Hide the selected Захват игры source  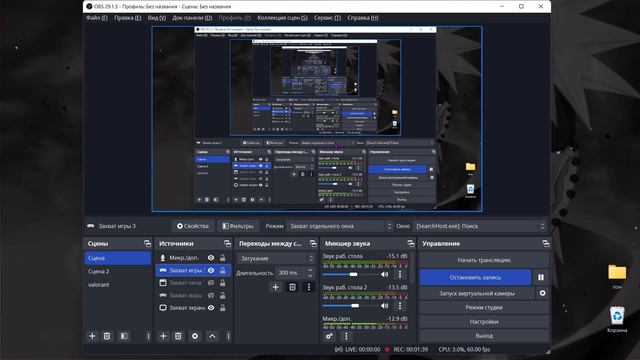(x=211, y=270)
